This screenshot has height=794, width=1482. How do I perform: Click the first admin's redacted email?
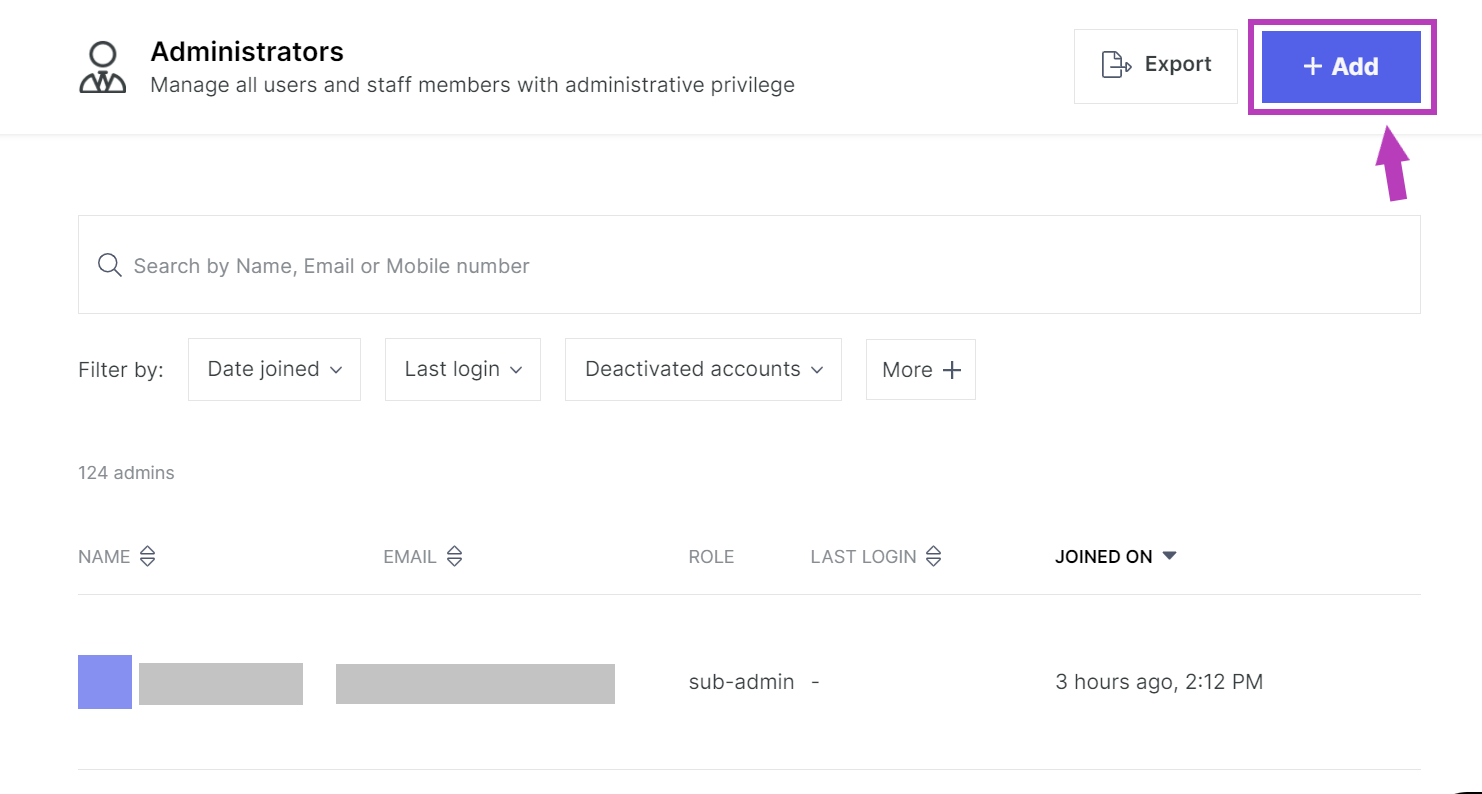point(475,684)
